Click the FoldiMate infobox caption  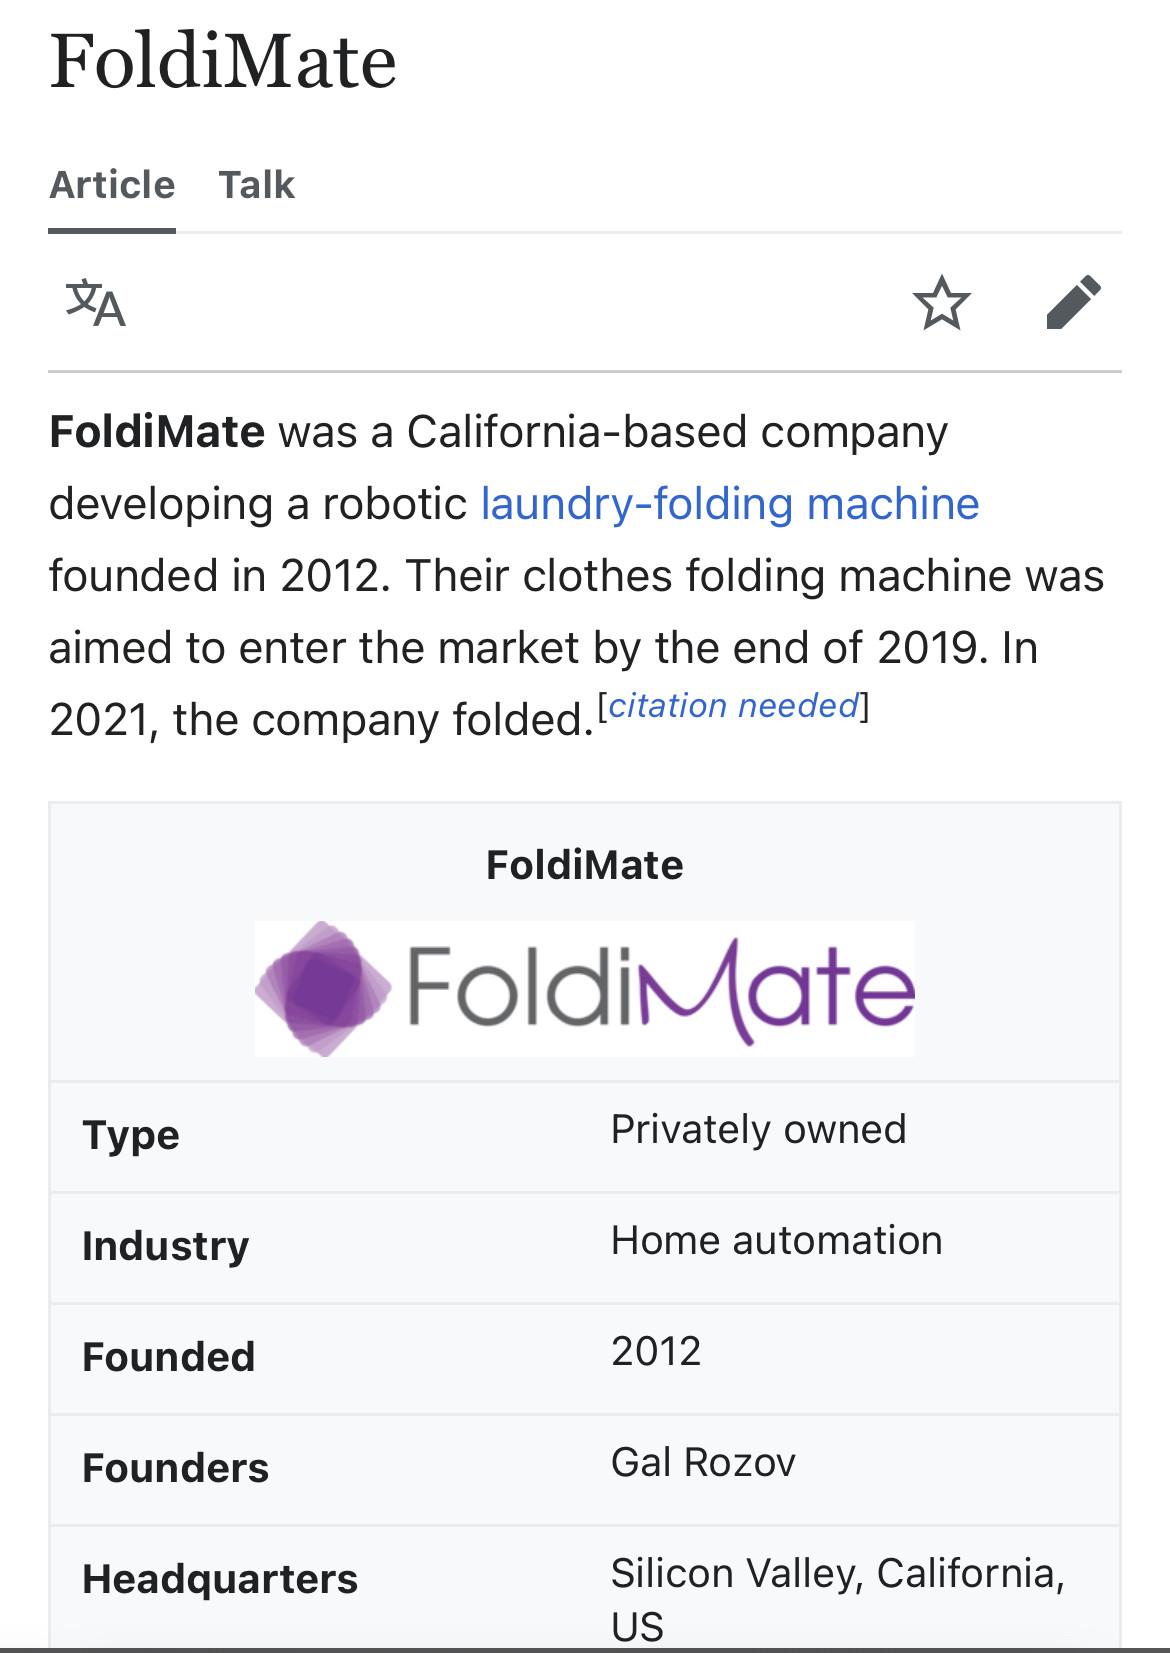point(585,865)
